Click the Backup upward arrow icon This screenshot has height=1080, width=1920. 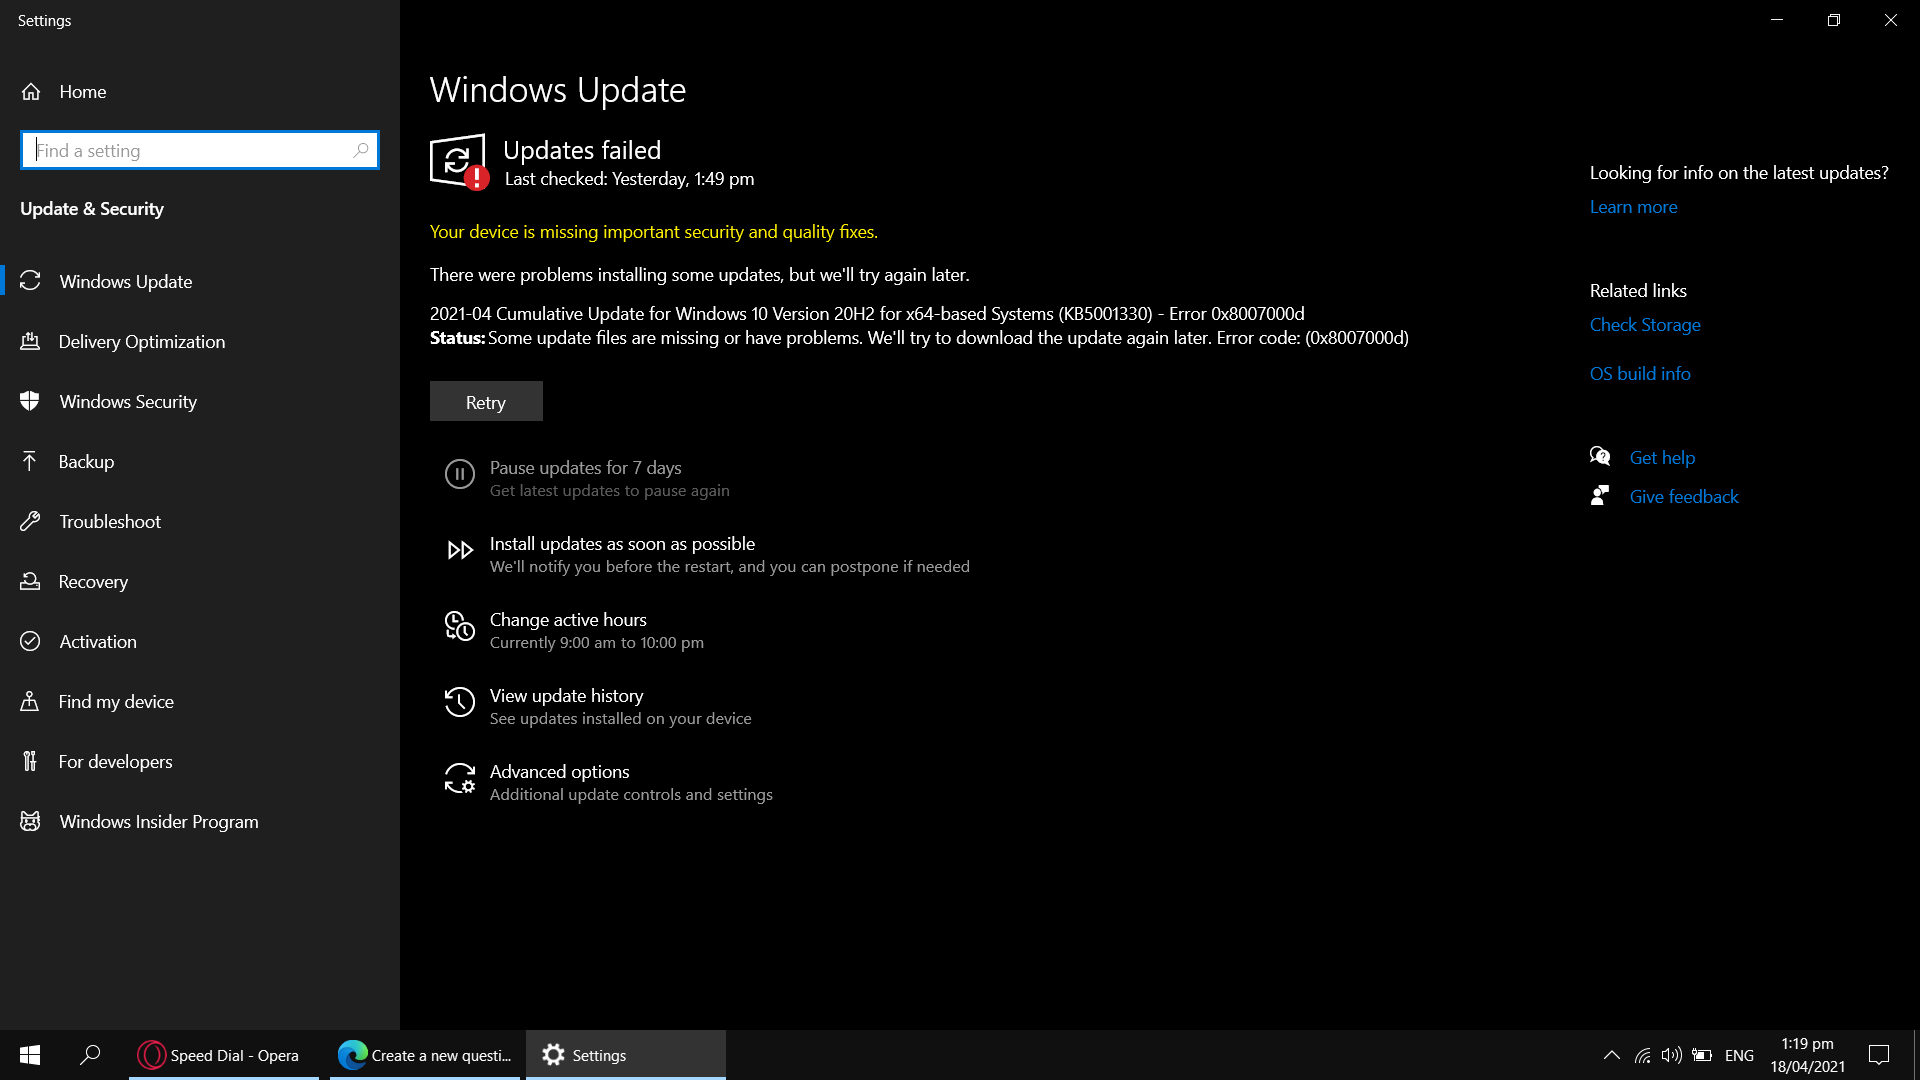pos(30,461)
